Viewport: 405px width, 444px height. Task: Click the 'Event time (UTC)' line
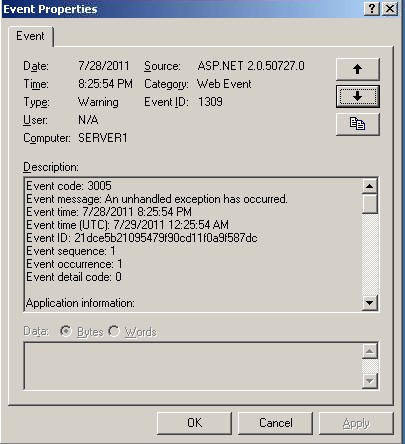tap(128, 225)
